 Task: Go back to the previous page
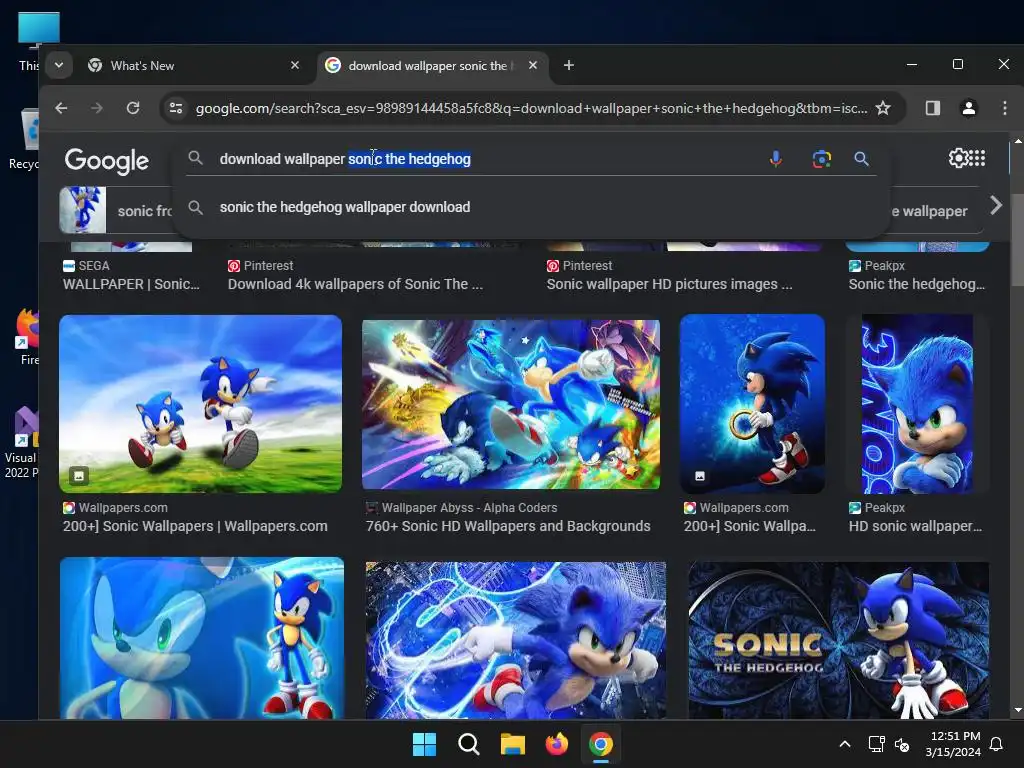(61, 108)
